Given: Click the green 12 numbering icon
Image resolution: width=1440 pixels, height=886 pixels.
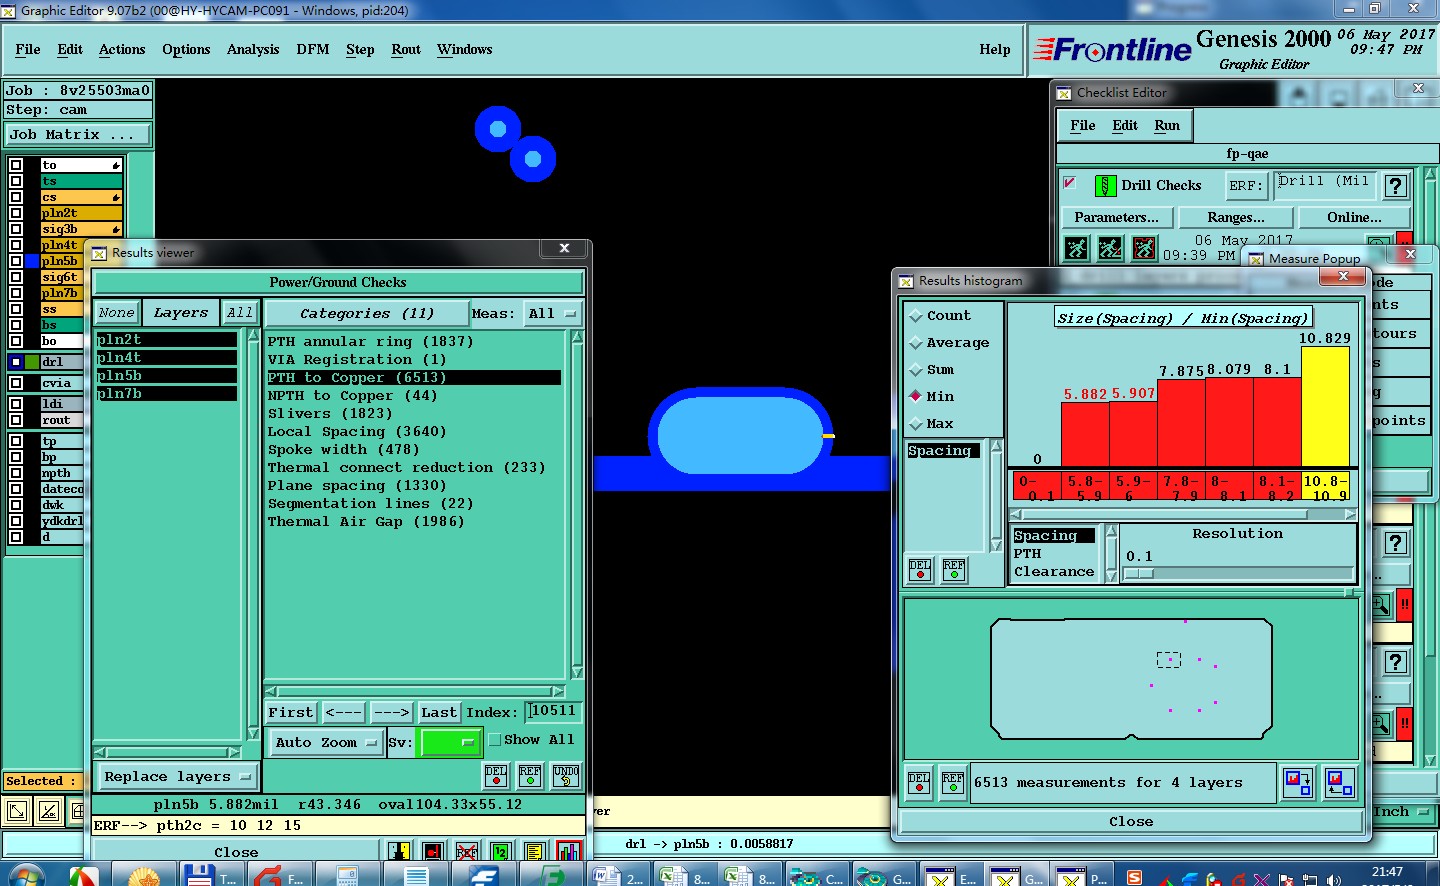Looking at the screenshot, I should click(x=501, y=851).
